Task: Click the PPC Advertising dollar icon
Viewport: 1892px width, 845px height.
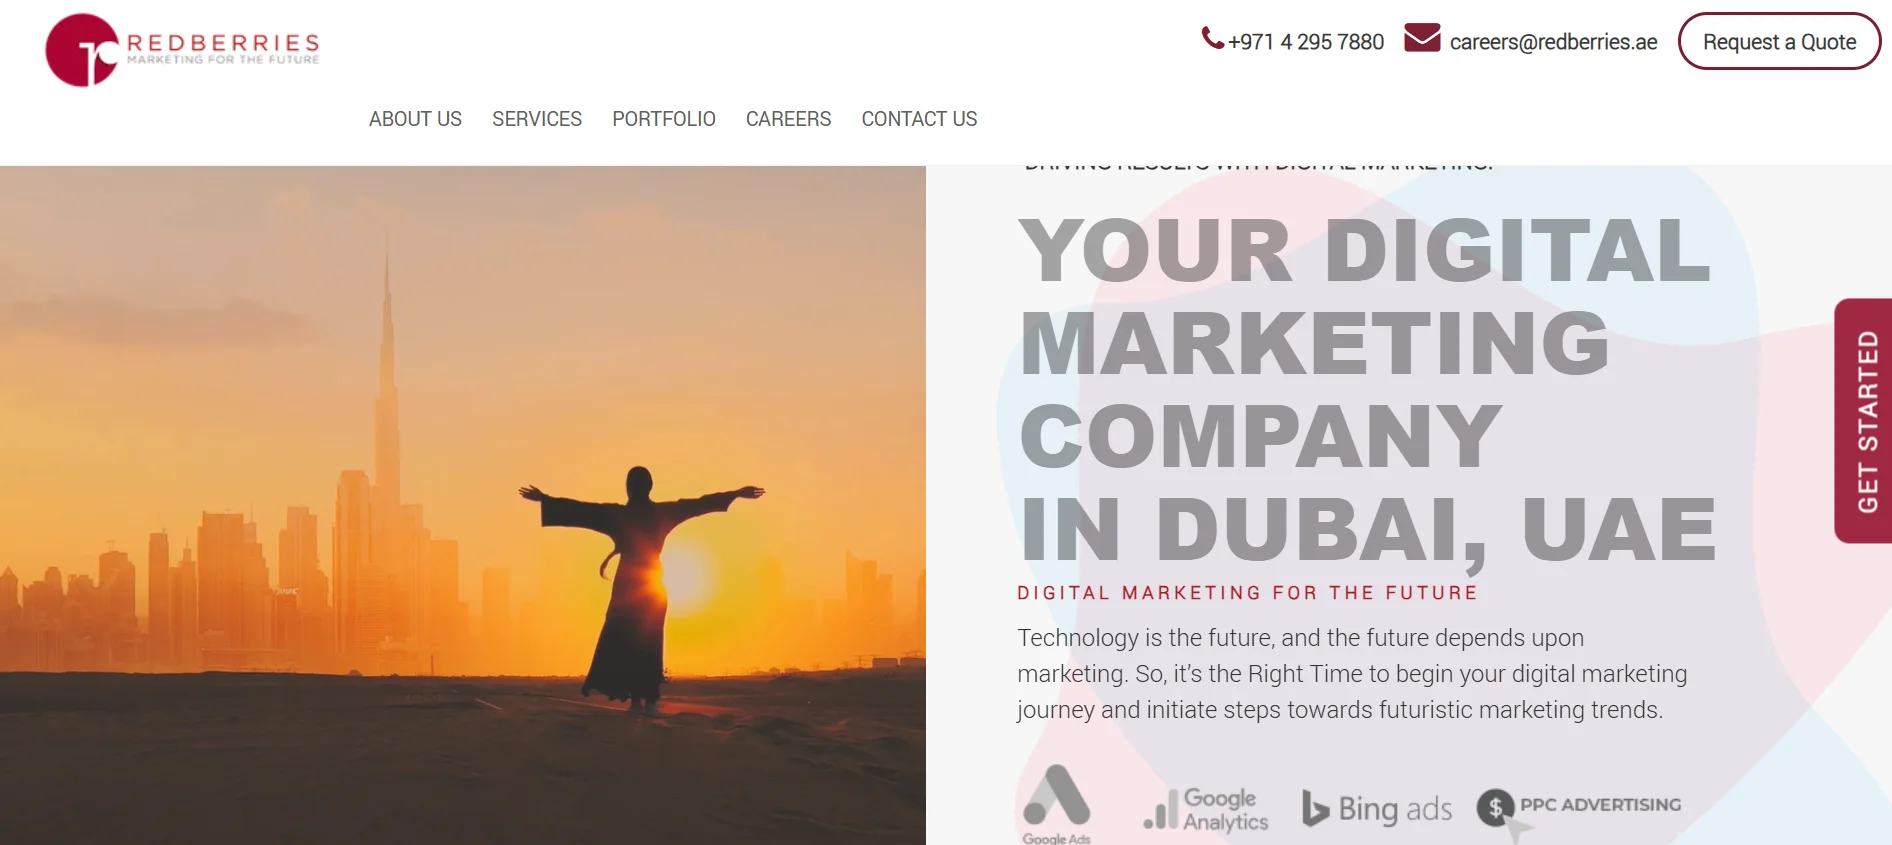Action: 1496,807
